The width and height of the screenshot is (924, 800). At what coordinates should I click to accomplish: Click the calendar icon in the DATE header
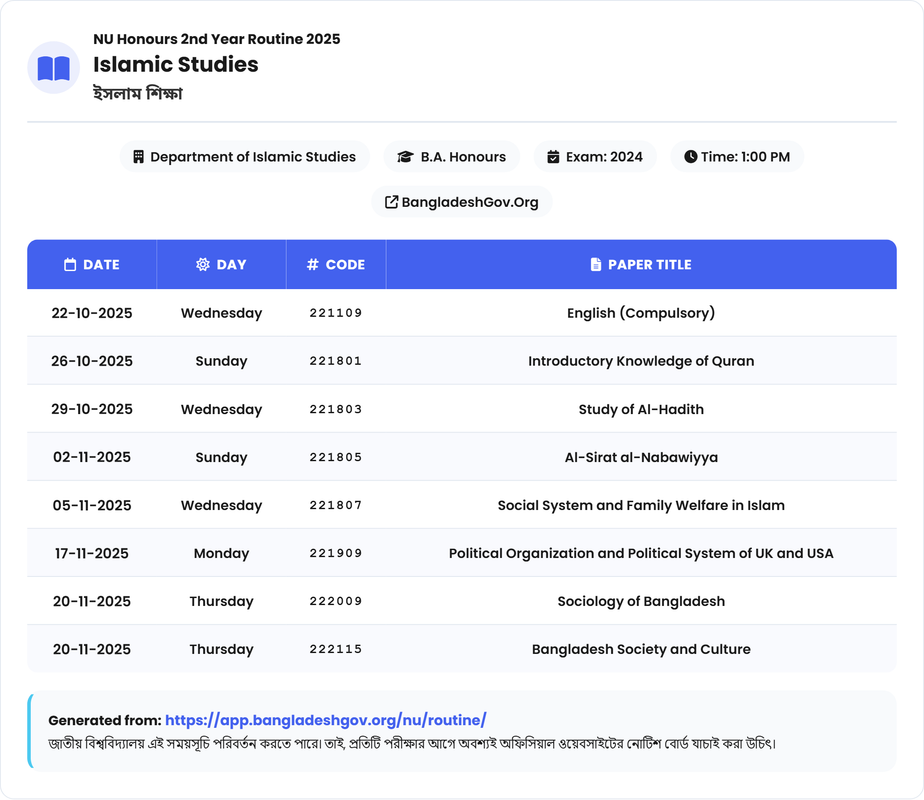(70, 265)
